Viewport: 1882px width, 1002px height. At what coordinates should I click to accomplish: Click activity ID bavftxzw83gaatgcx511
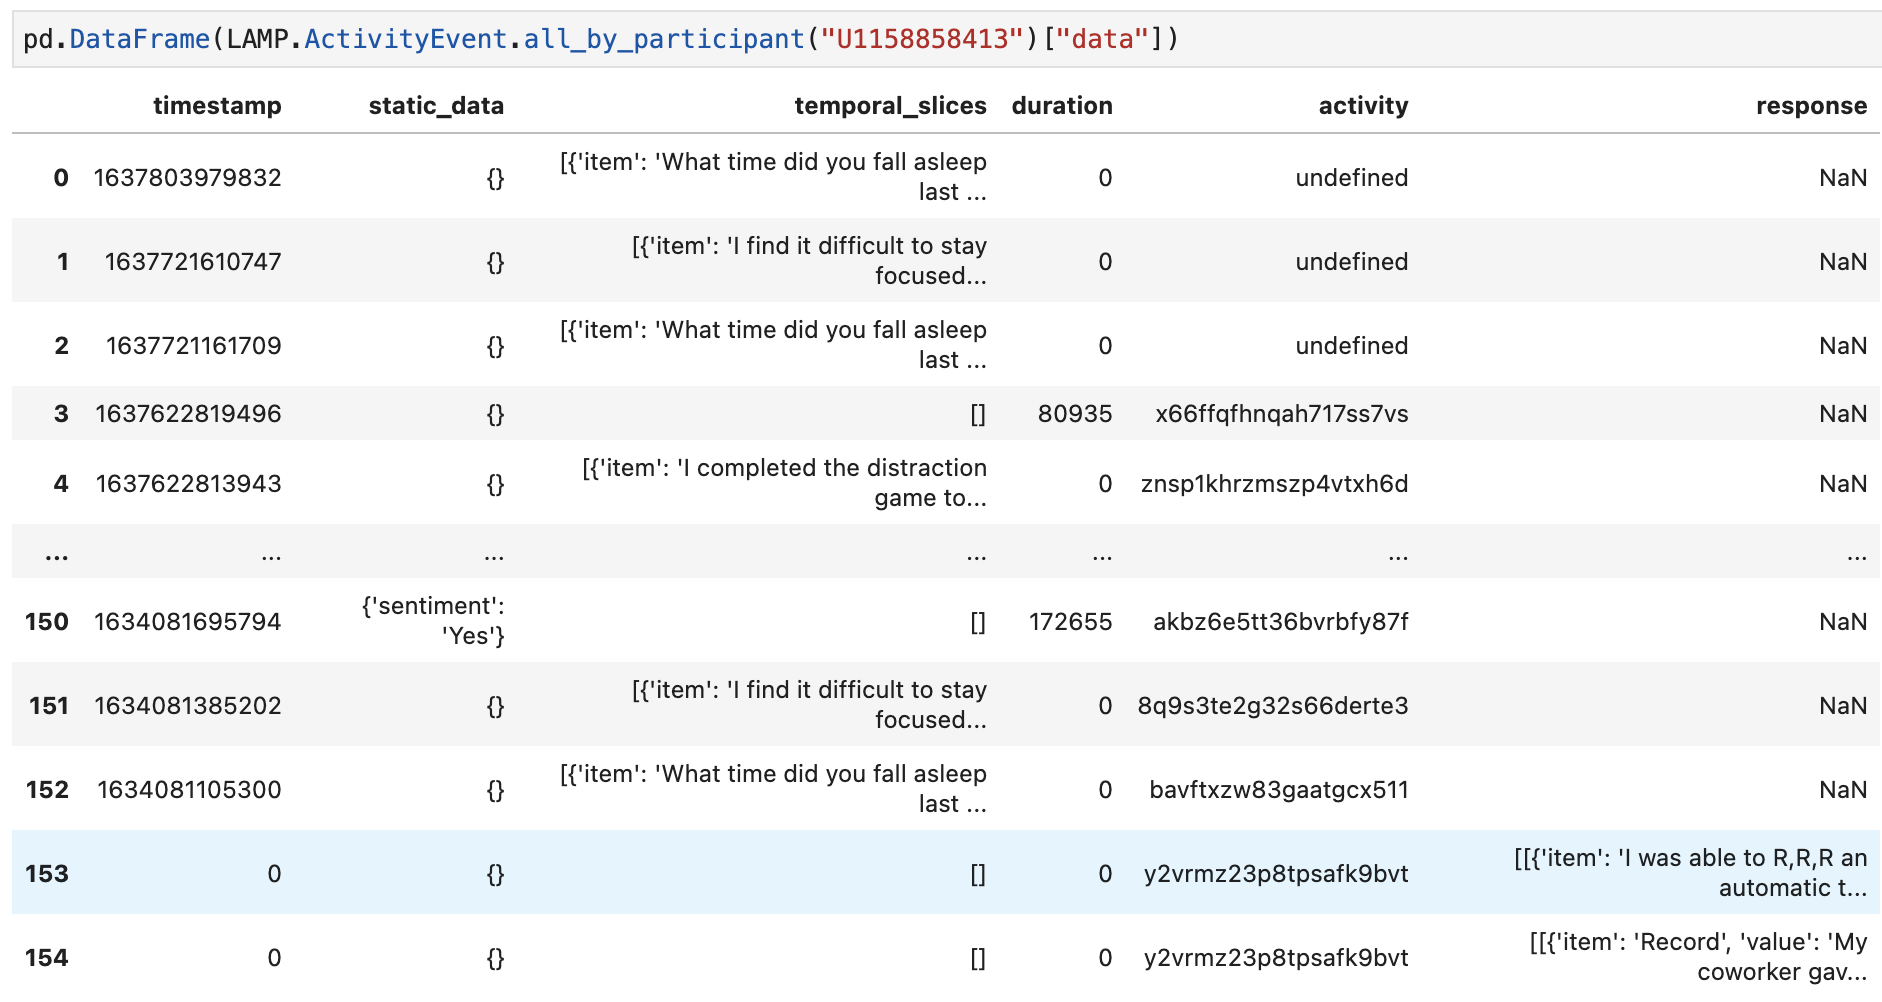point(1279,790)
